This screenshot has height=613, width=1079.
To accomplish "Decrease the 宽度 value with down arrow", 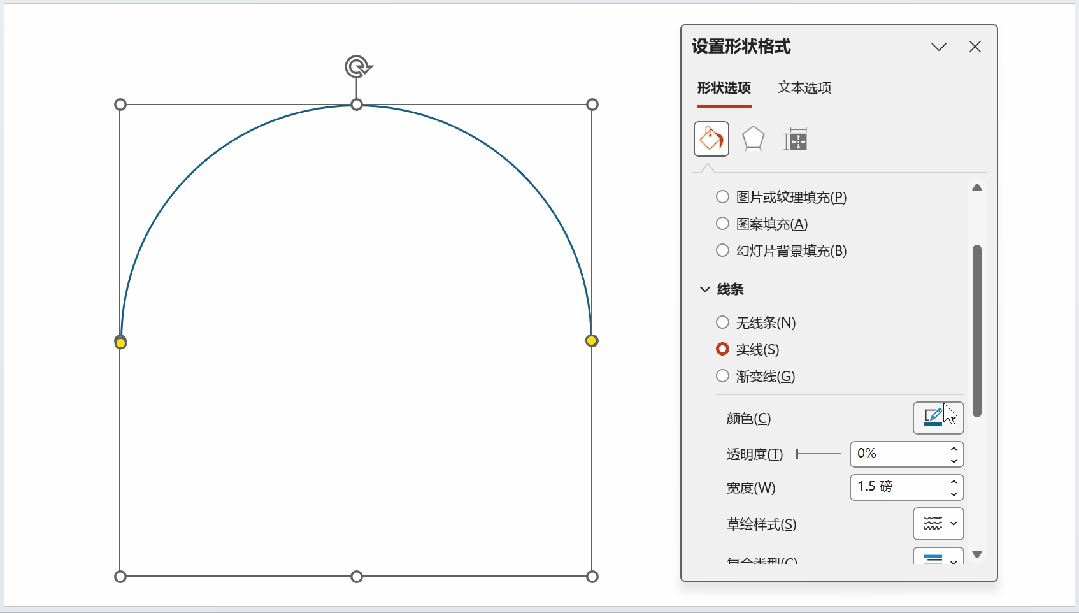I will click(x=954, y=493).
